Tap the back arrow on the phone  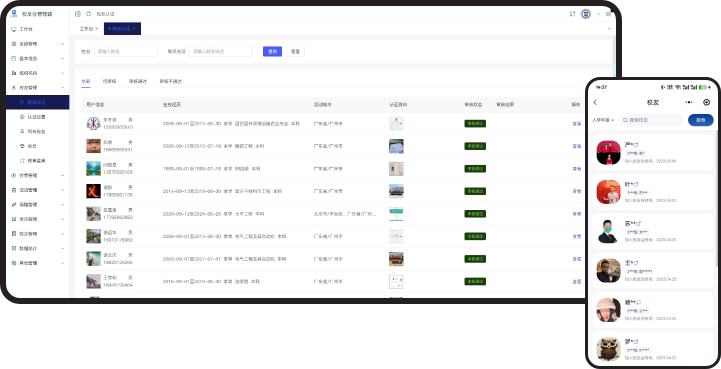coord(595,102)
